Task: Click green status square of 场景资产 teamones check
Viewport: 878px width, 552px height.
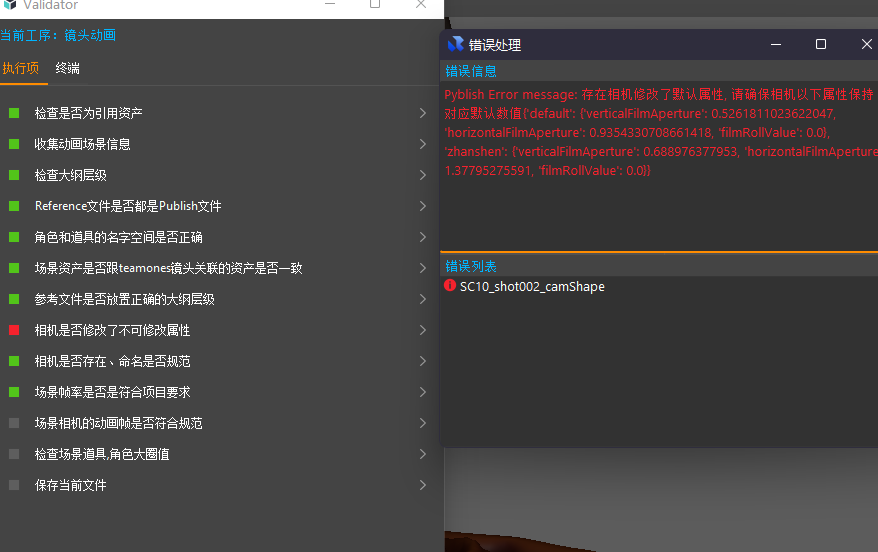Action: 14,268
